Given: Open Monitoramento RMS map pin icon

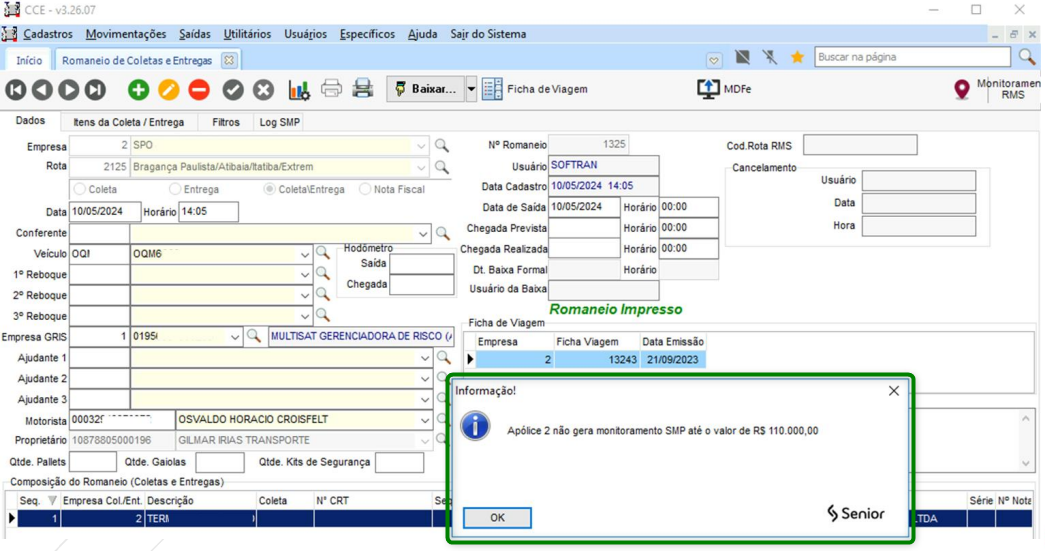Looking at the screenshot, I should click(x=962, y=90).
